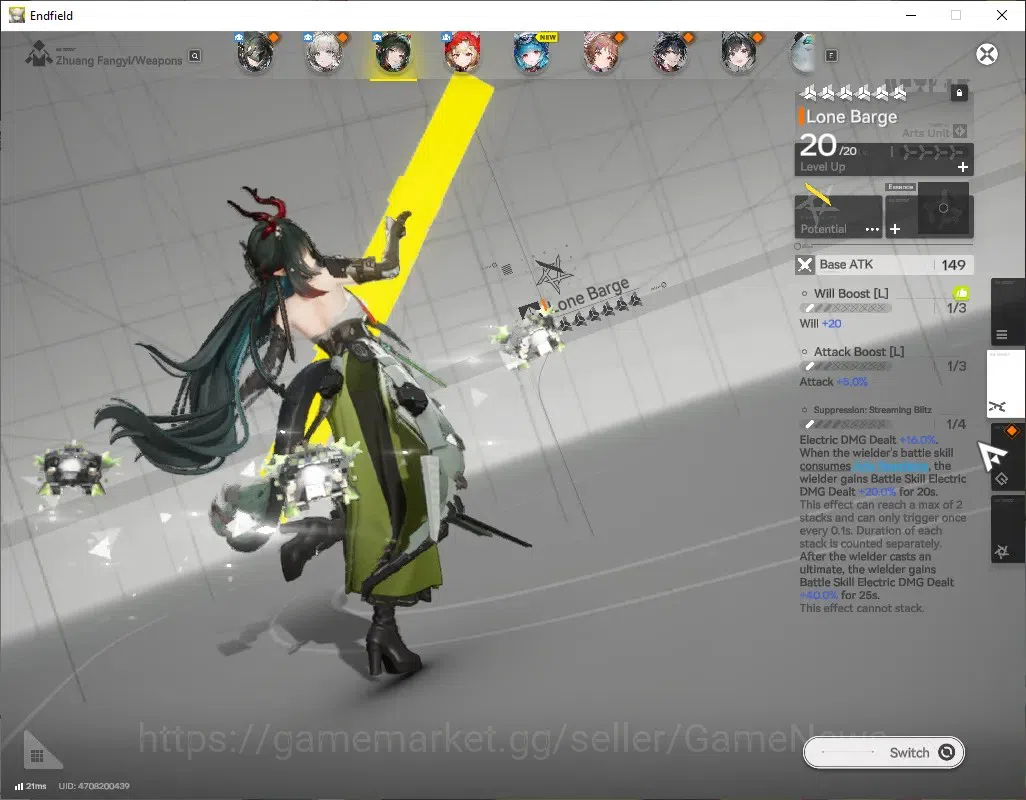Viewport: 1026px width, 800px height.
Task: Select the highlighted green-haired operator portrait
Action: click(x=393, y=54)
